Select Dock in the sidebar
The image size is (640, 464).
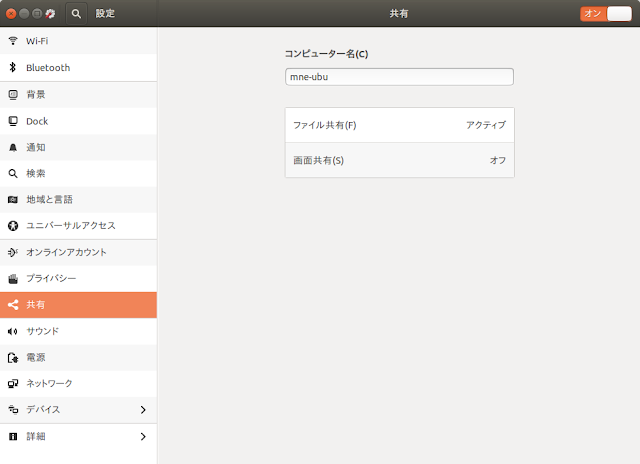pos(78,121)
